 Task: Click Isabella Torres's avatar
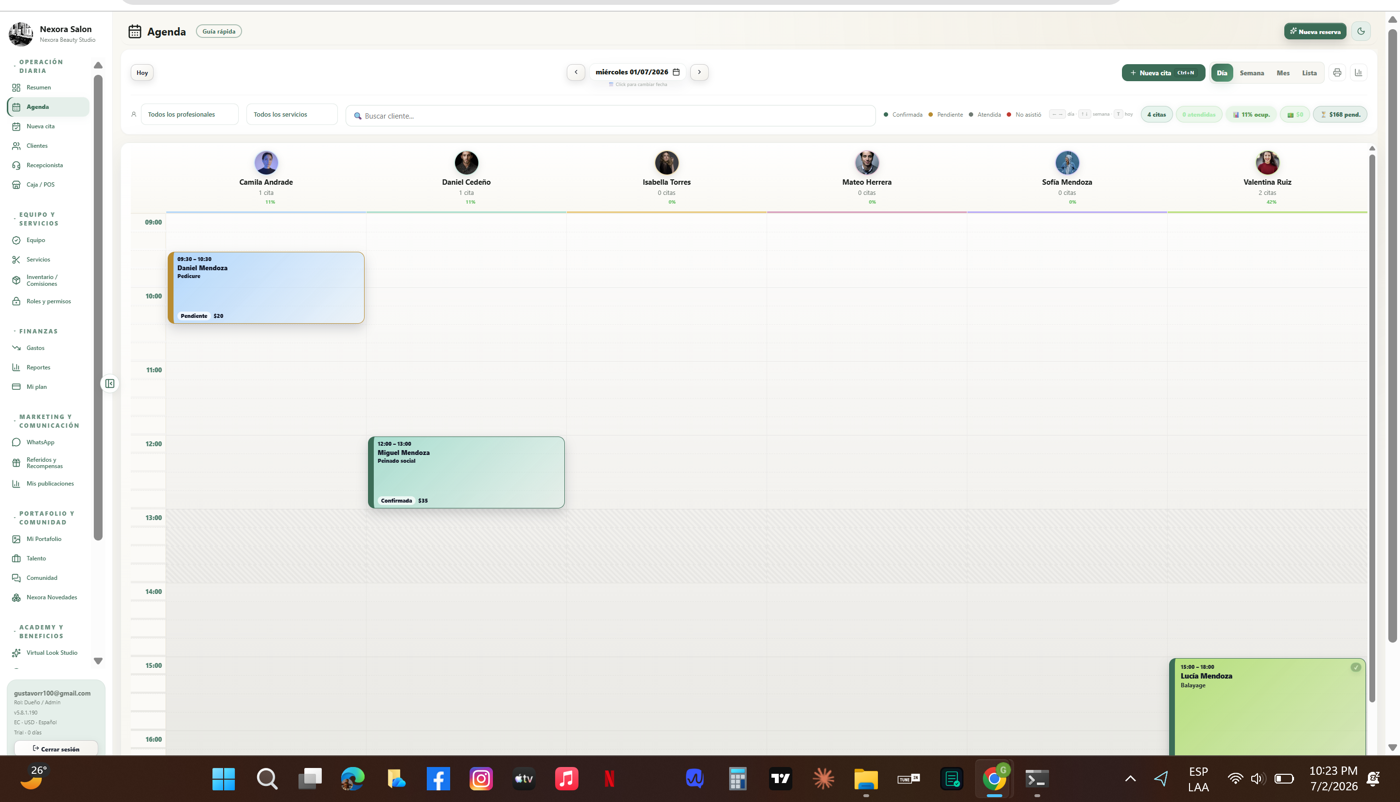click(667, 162)
